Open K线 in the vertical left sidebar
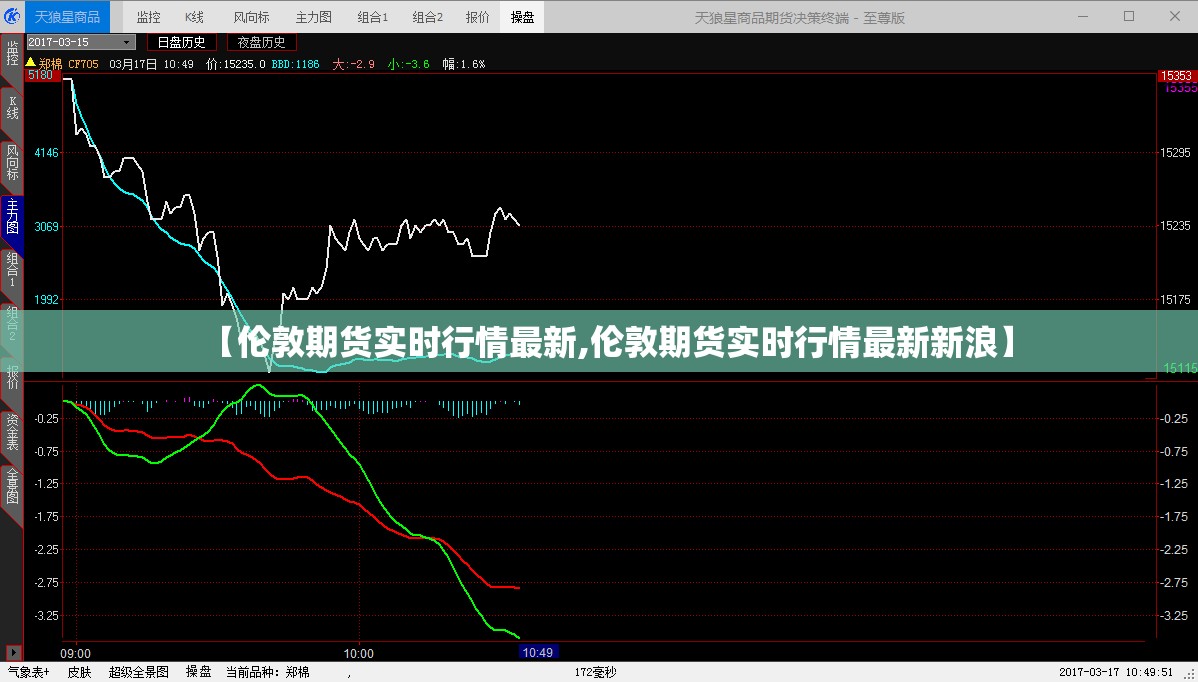Image resolution: width=1198 pixels, height=682 pixels. tap(12, 108)
